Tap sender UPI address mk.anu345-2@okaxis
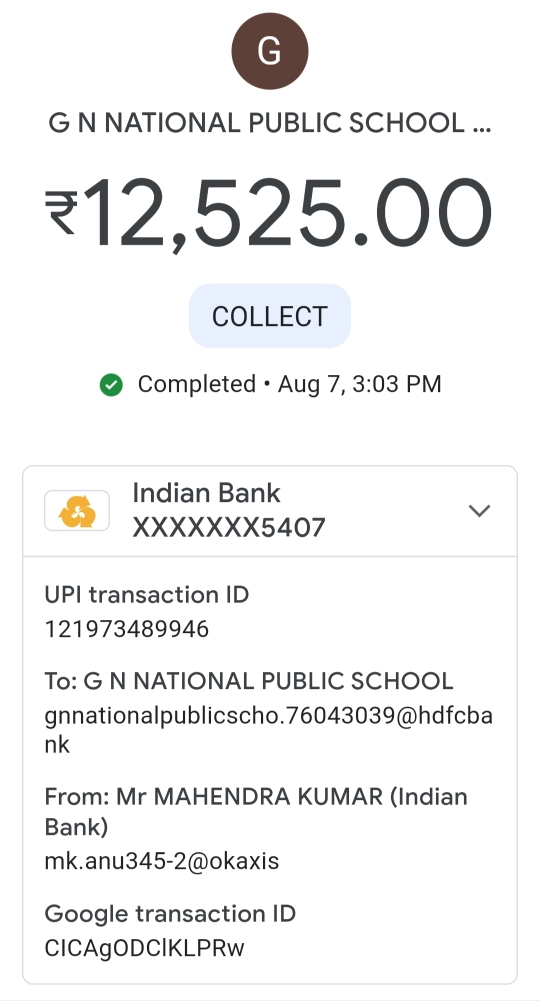This screenshot has height=1003, width=540. pos(162,861)
